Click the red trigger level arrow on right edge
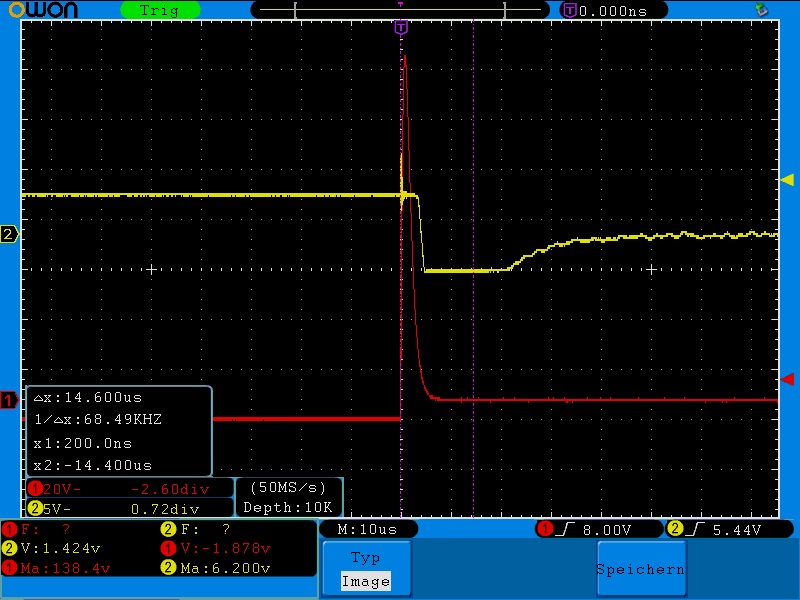Image resolution: width=800 pixels, height=600 pixels. tap(787, 379)
